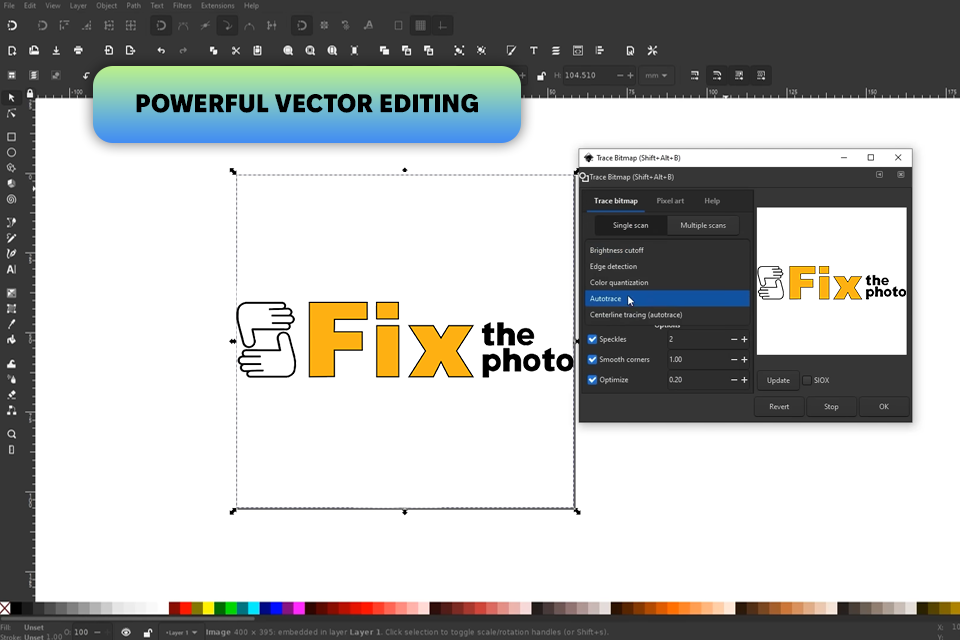Select the Ellipse tool
Screen dimensions: 960x640
11,152
